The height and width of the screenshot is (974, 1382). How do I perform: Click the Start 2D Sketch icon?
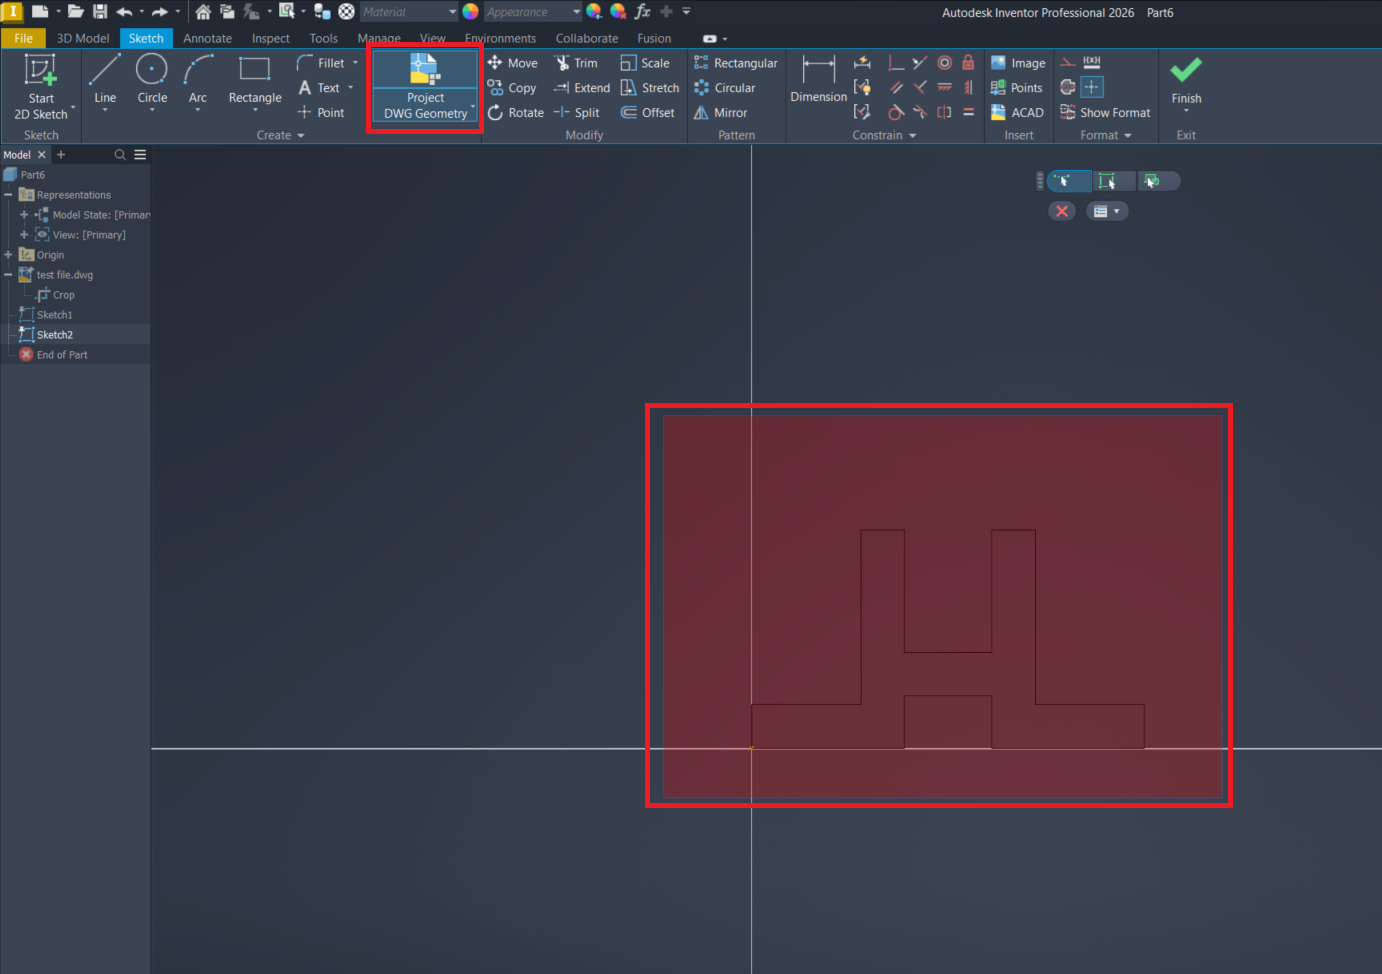(x=41, y=72)
